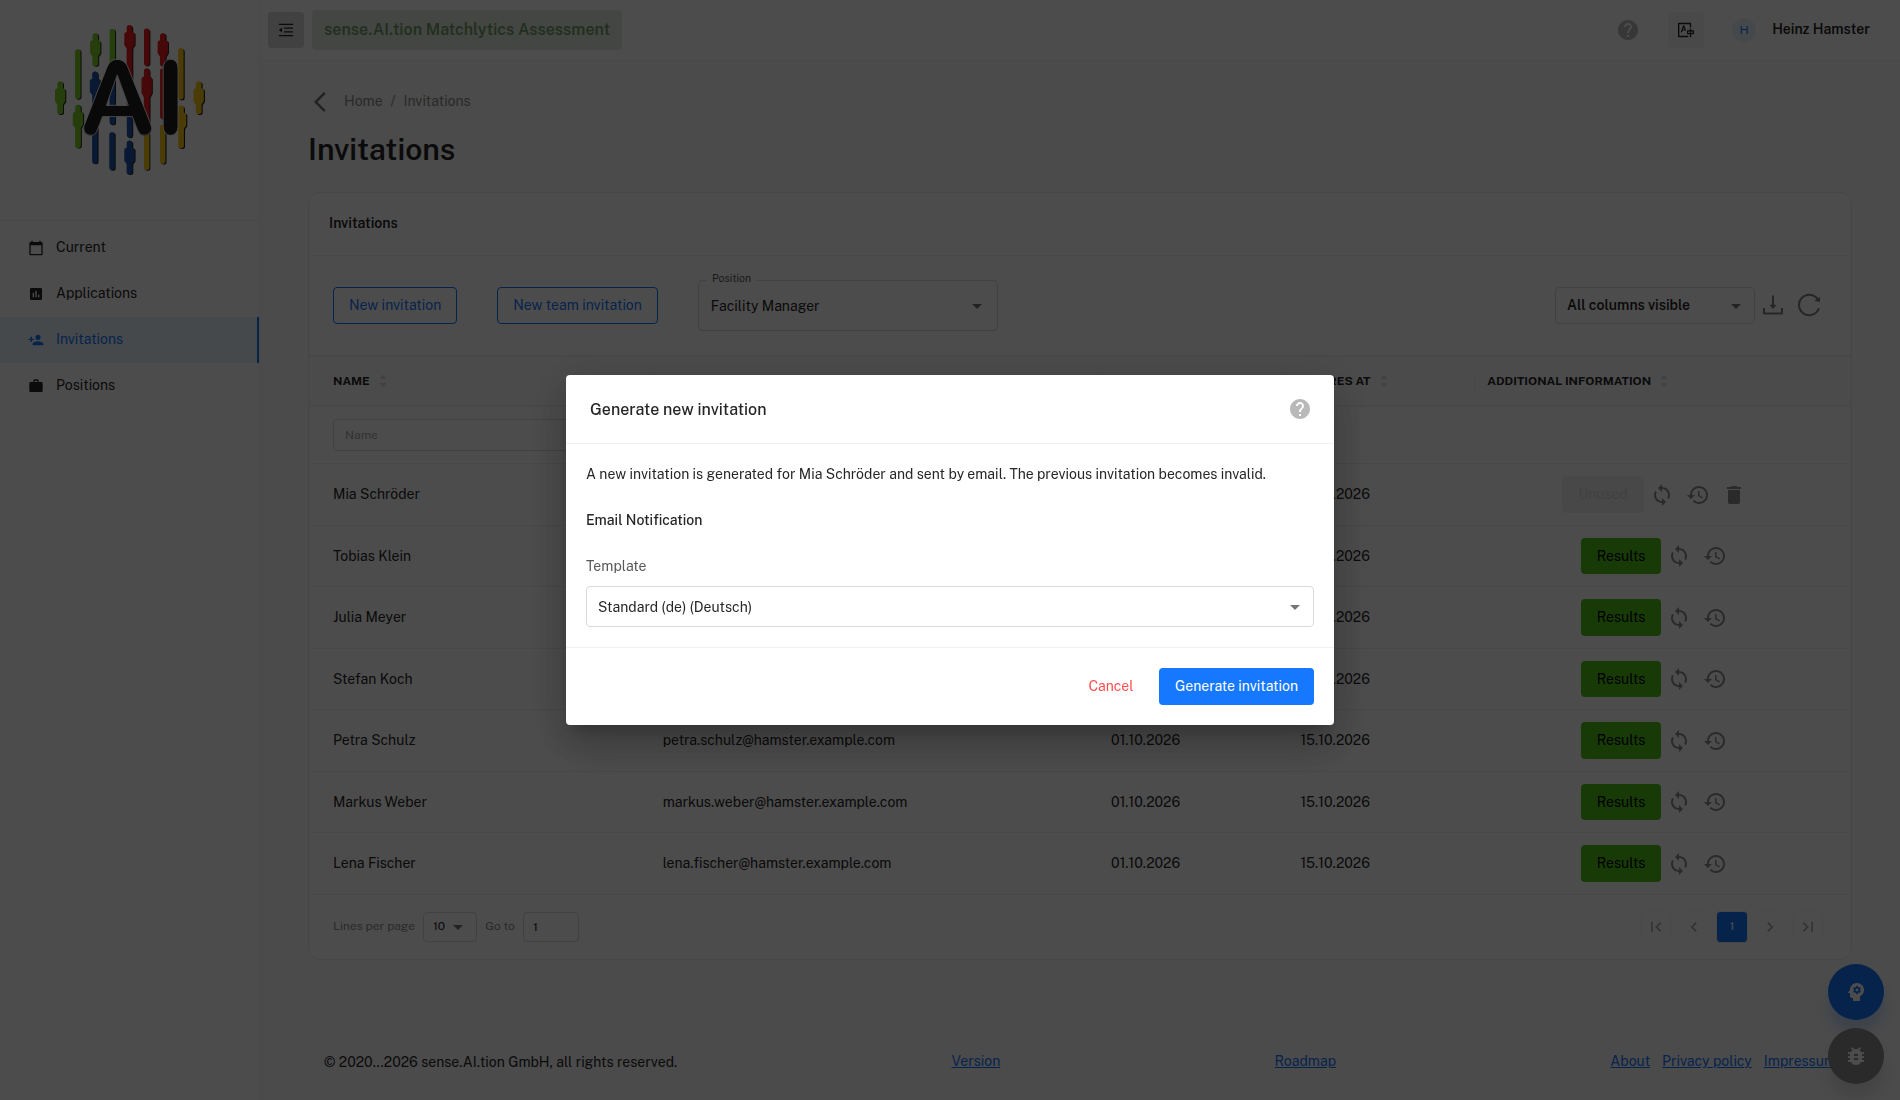Open the Template dropdown in dialog
The height and width of the screenshot is (1100, 1900).
949,607
